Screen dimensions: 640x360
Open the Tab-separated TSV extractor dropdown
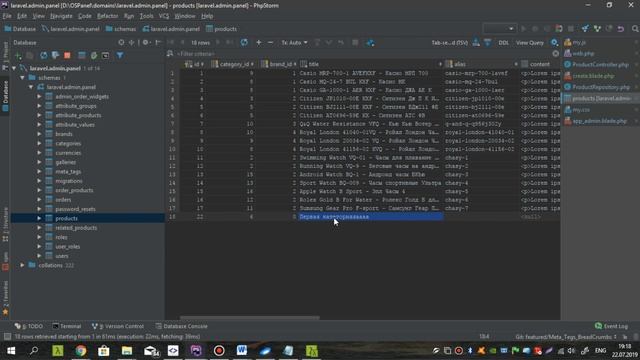point(449,42)
